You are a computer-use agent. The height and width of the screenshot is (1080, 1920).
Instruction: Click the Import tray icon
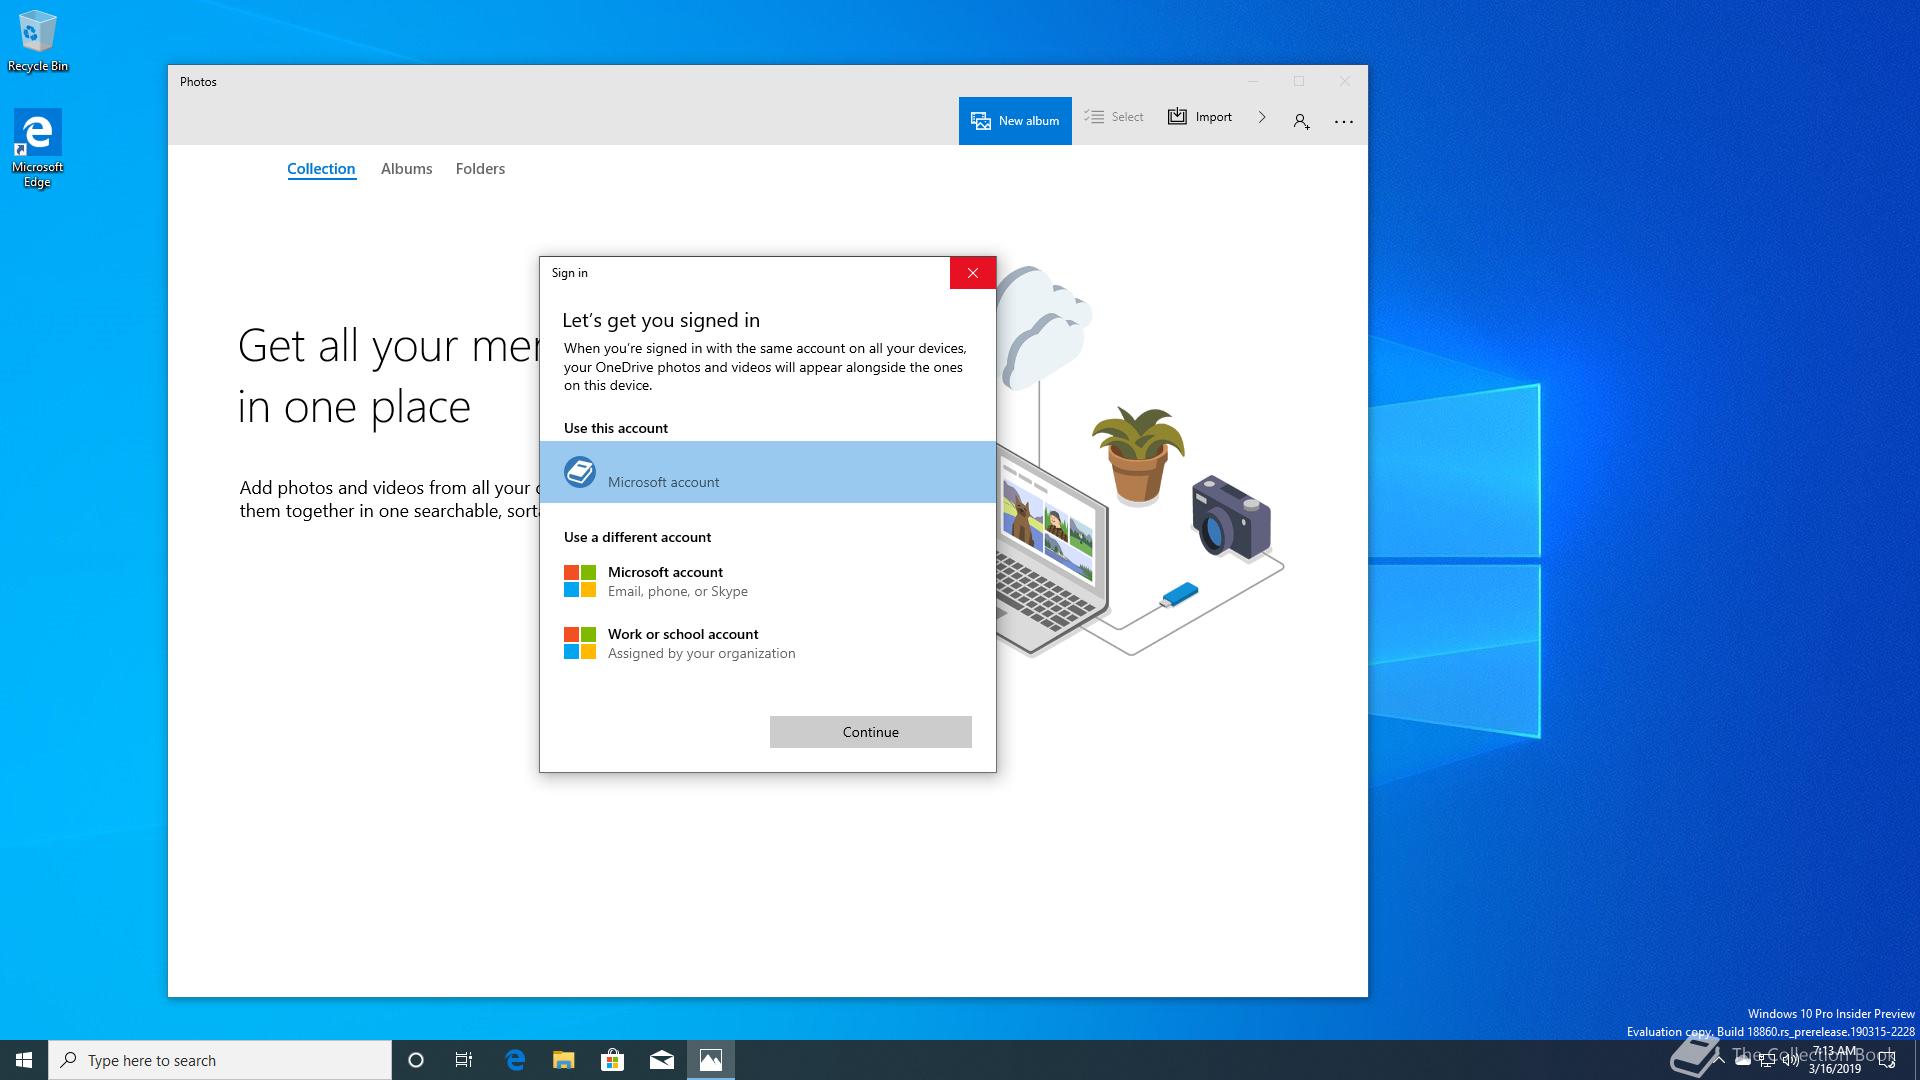(1177, 117)
